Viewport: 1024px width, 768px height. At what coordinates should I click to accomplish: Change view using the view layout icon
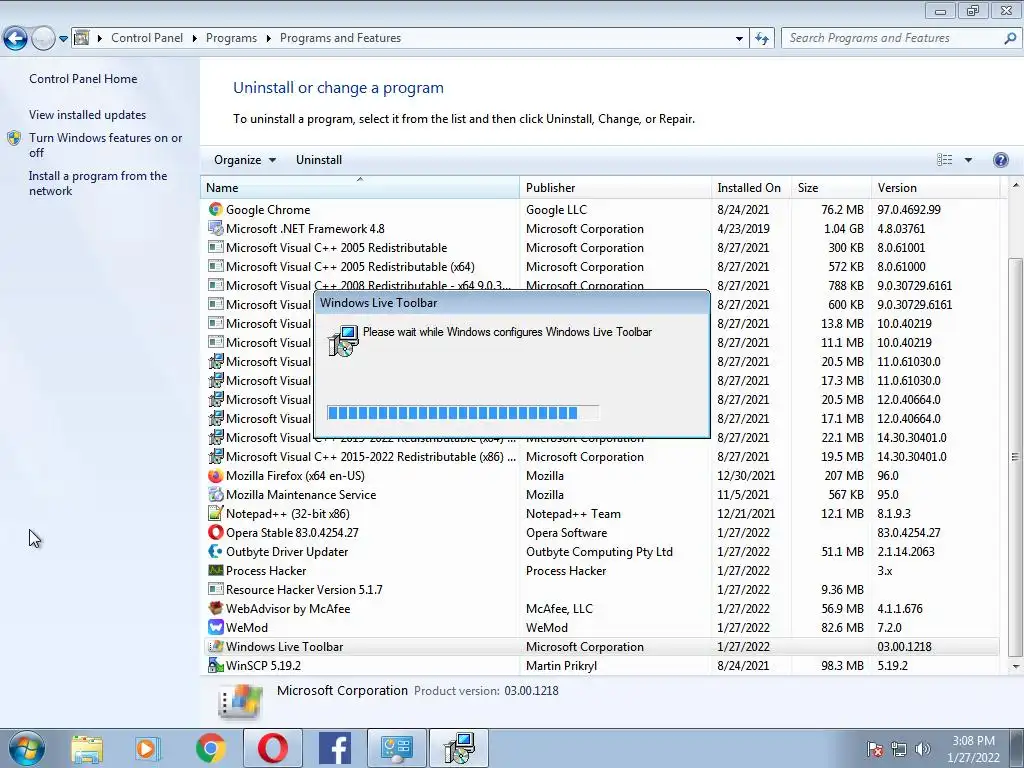(x=944, y=160)
